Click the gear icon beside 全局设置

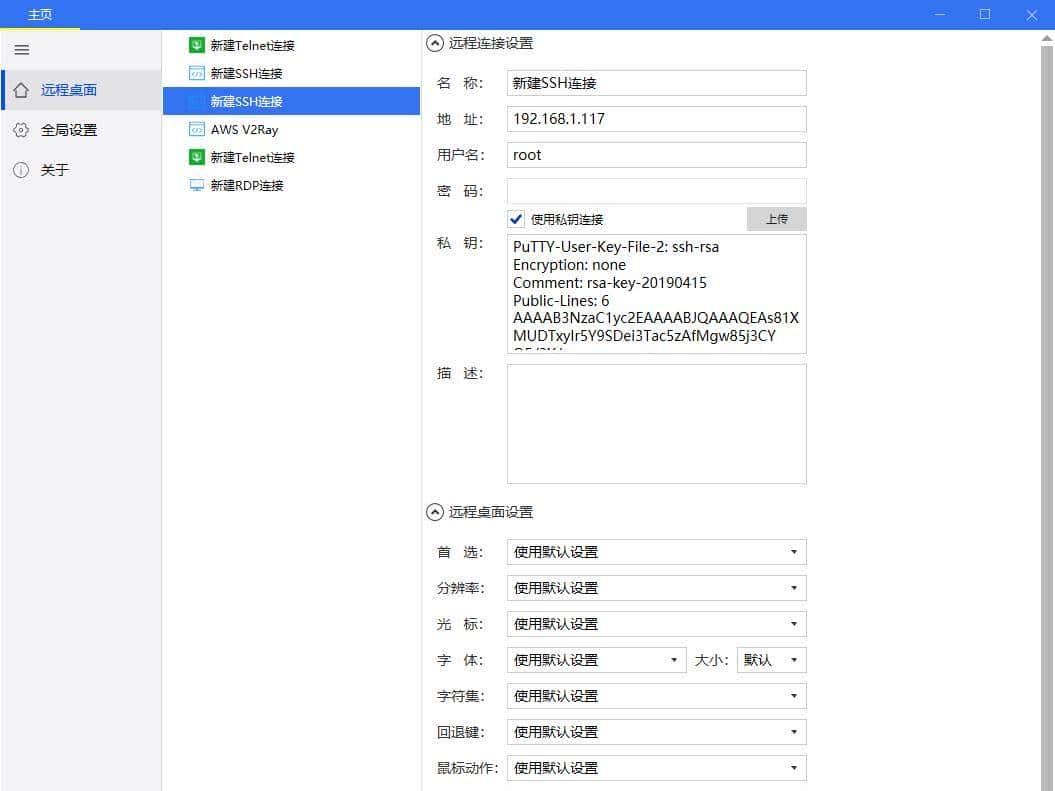point(20,130)
